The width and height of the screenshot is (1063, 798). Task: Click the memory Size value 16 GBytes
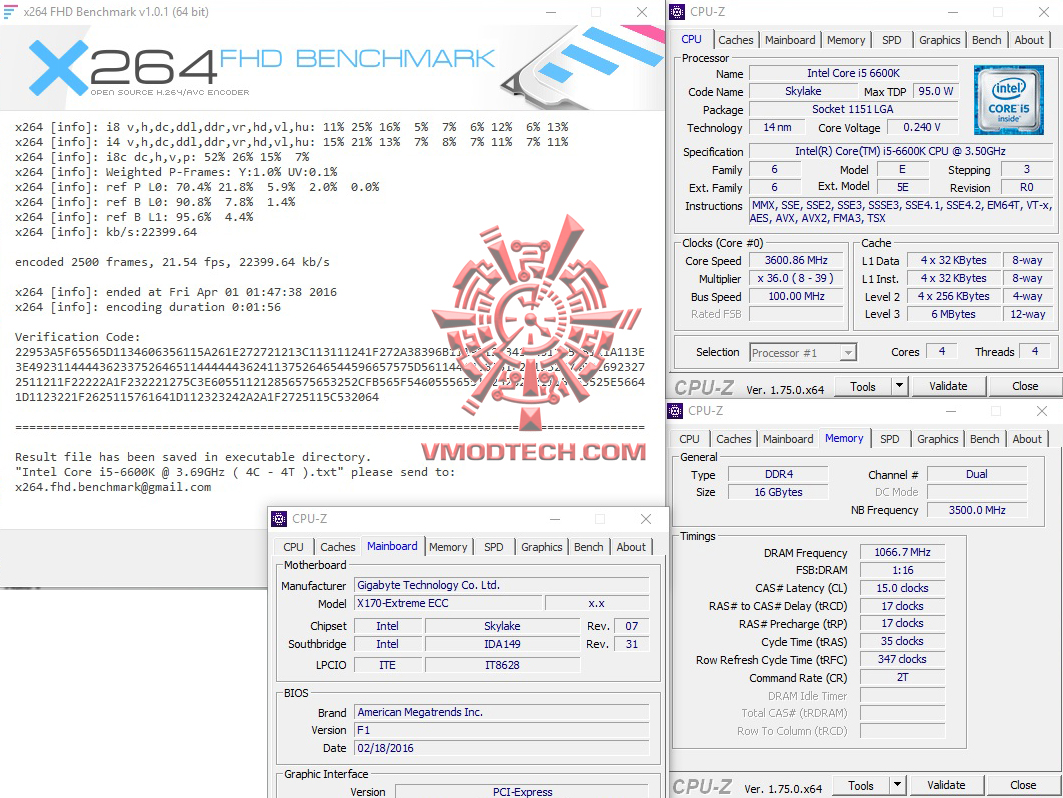coord(778,492)
